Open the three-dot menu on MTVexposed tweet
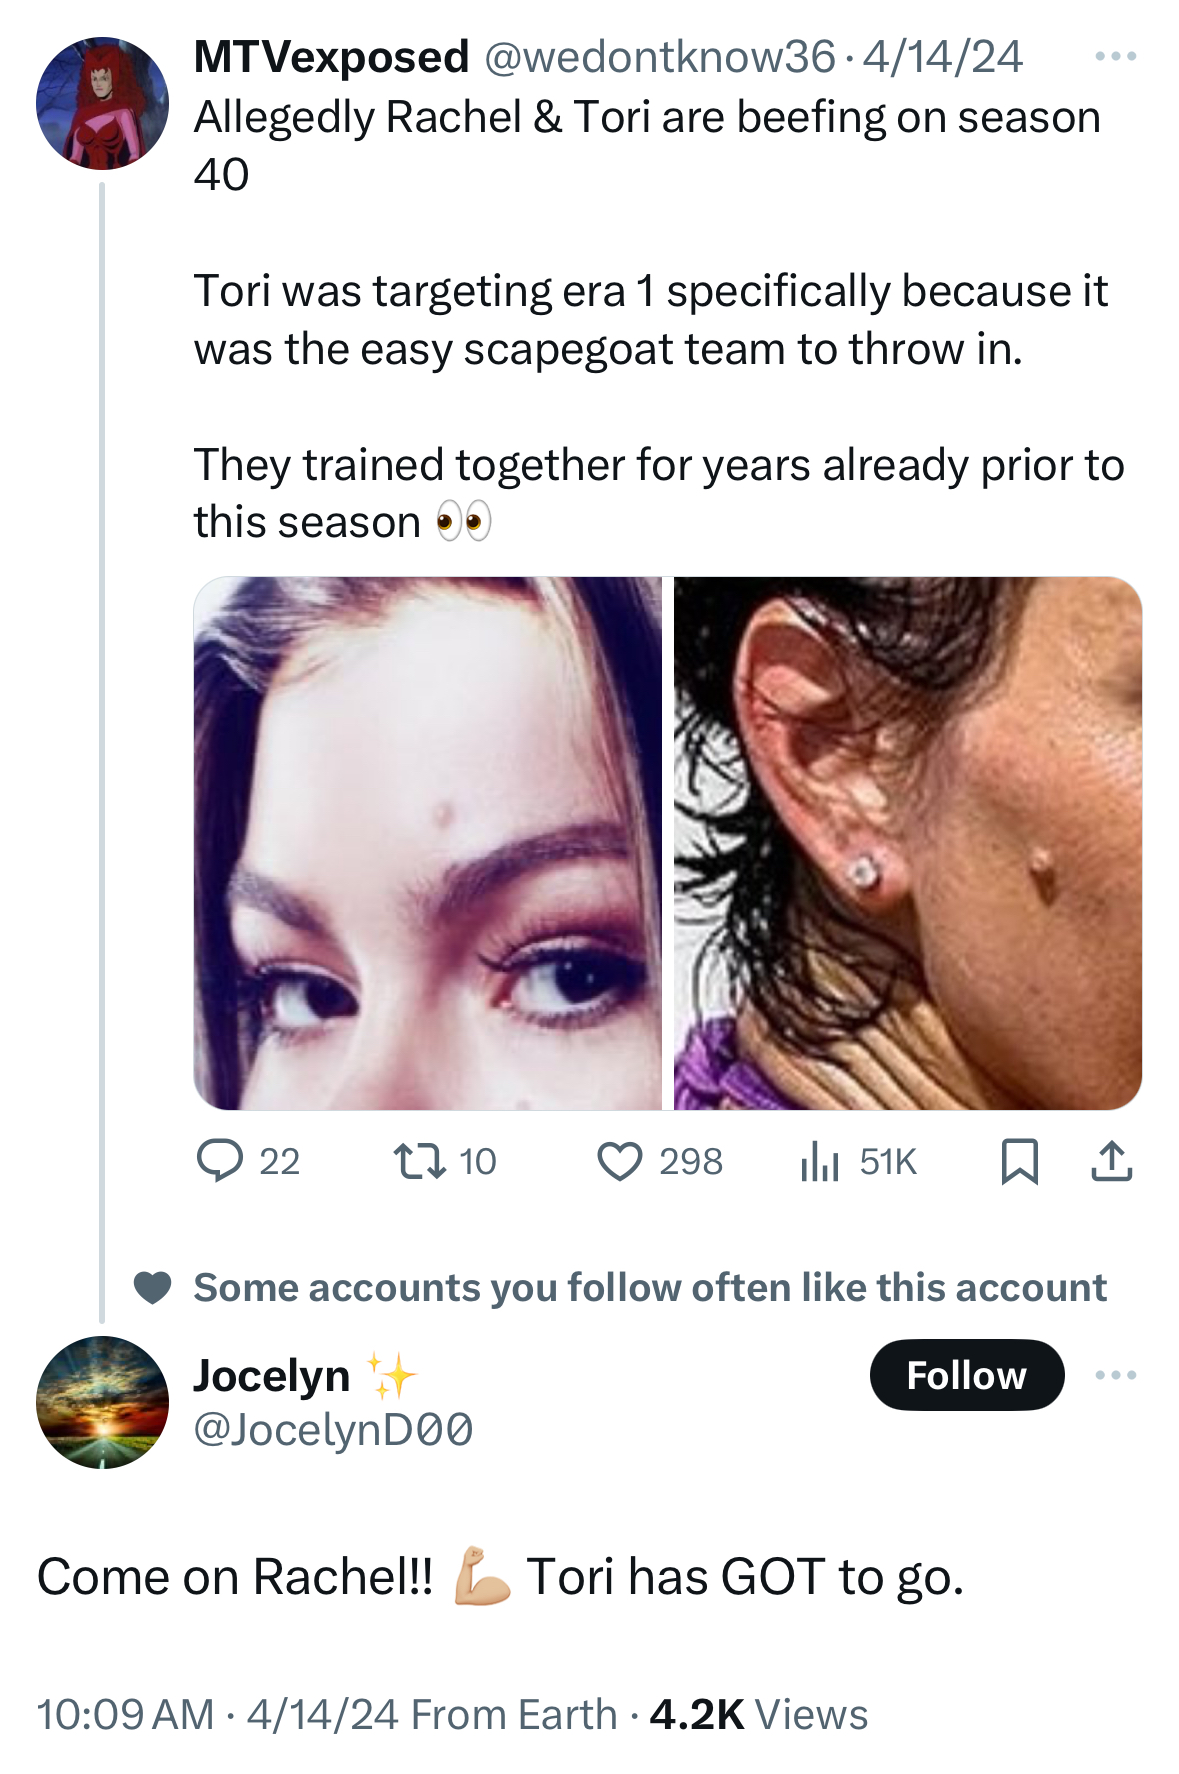The height and width of the screenshot is (1774, 1179). [x=1116, y=57]
